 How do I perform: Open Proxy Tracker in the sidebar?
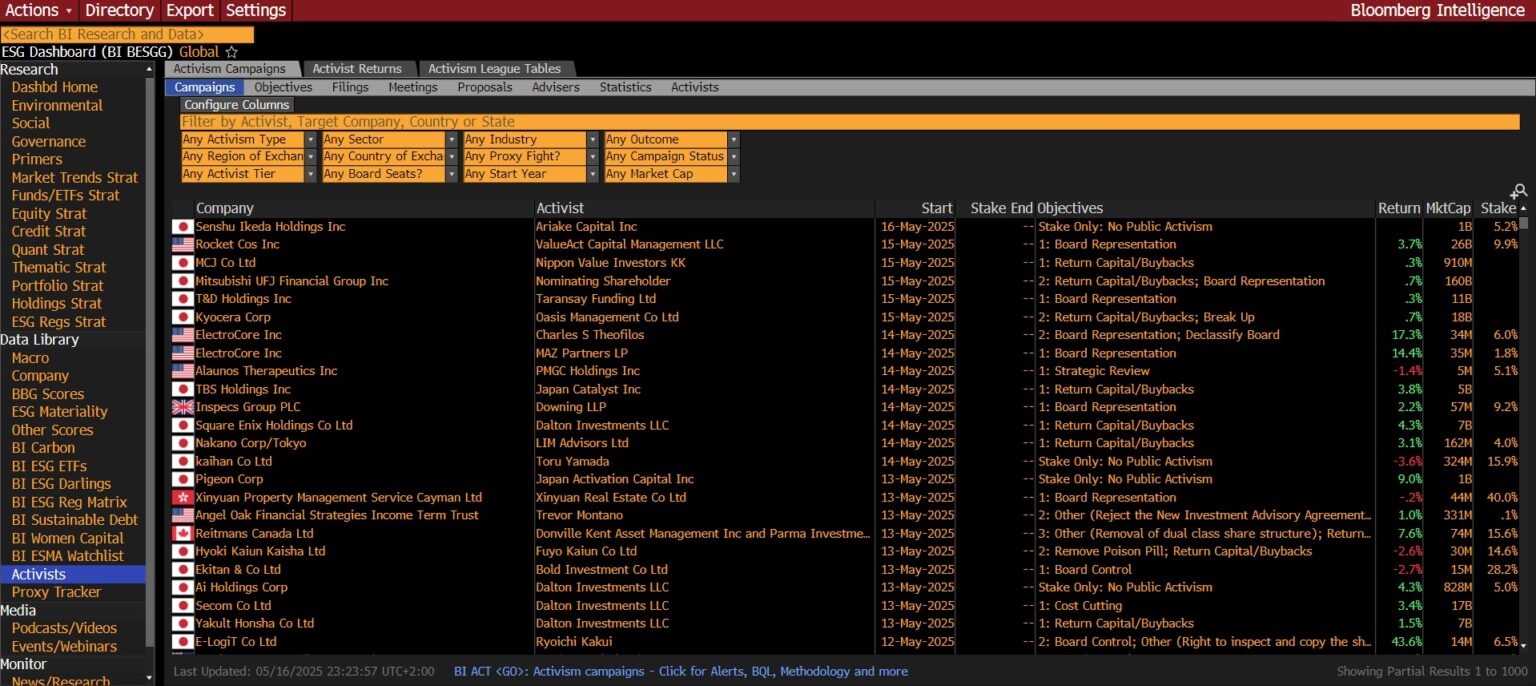56,592
